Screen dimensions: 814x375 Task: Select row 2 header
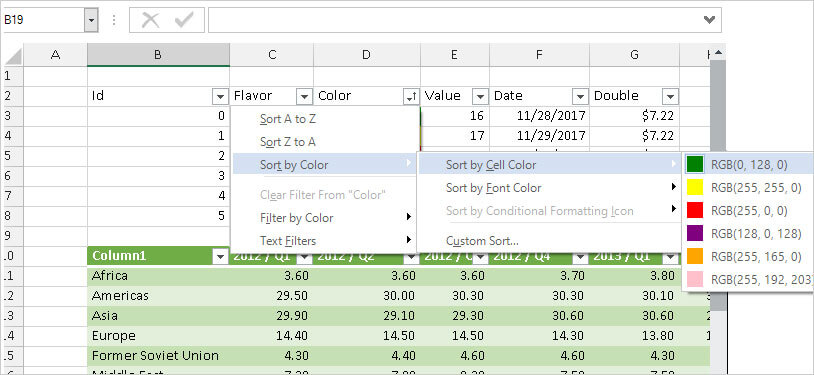[10, 96]
